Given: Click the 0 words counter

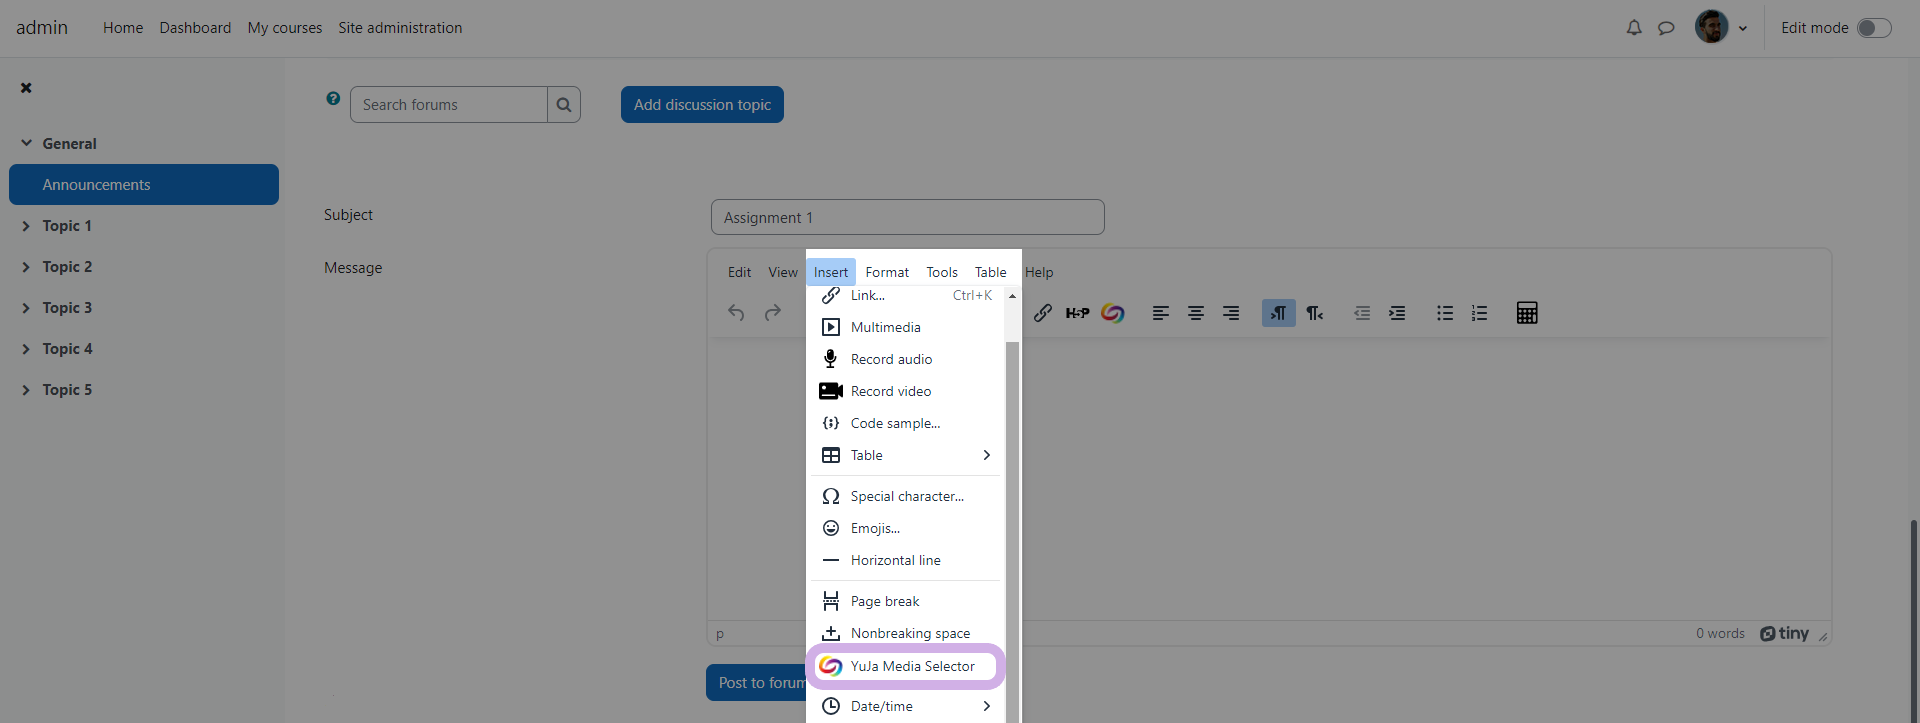Looking at the screenshot, I should [1720, 633].
